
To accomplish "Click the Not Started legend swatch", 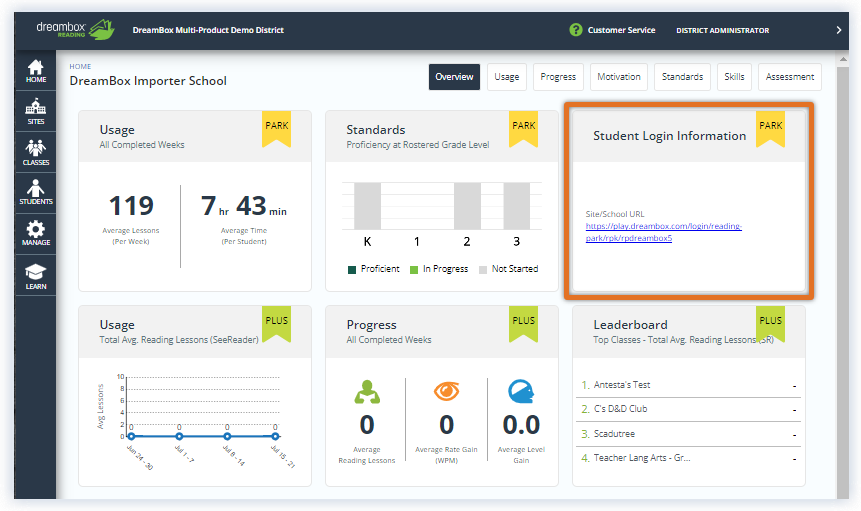I will (483, 269).
